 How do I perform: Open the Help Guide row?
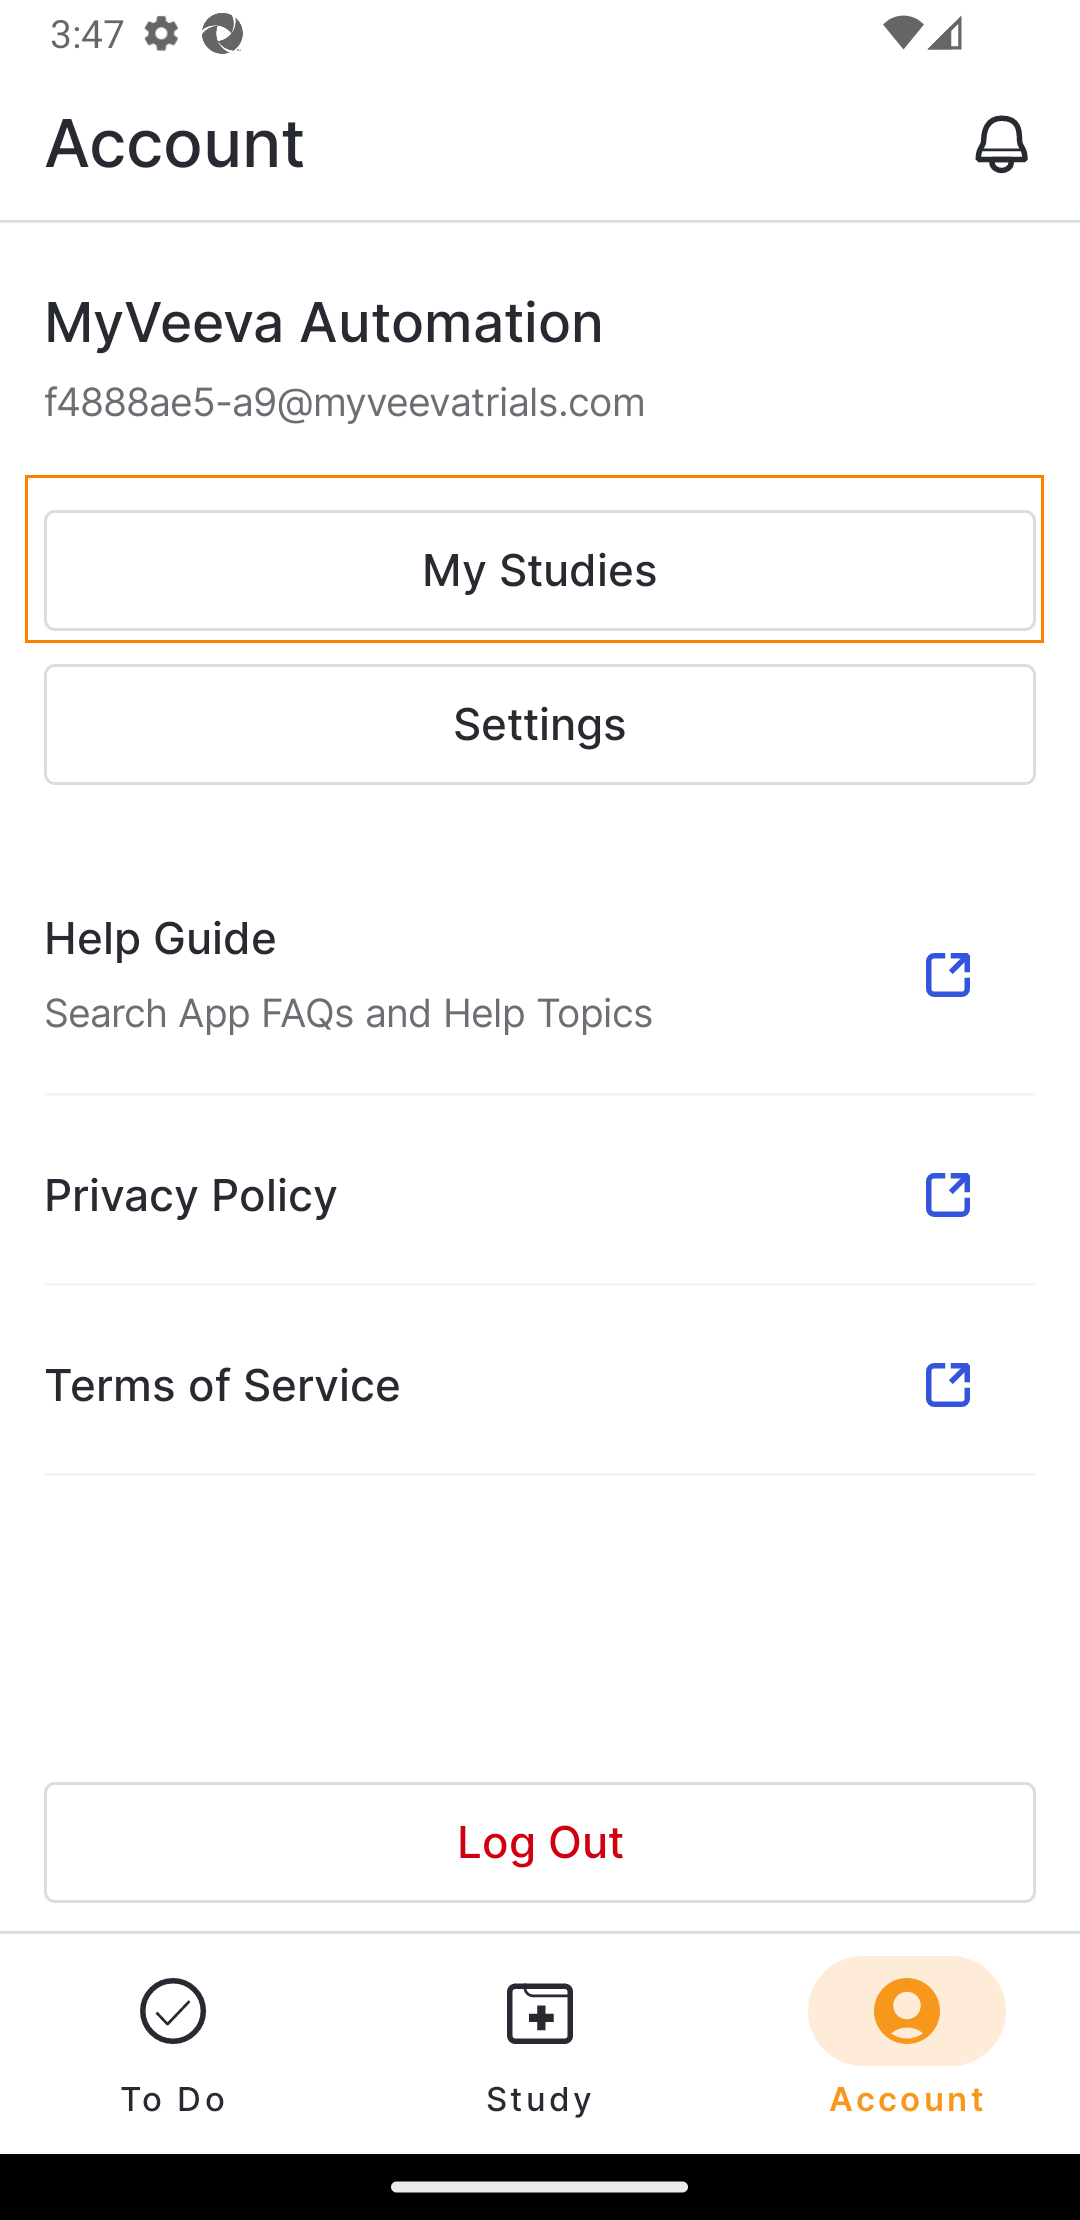160,939
